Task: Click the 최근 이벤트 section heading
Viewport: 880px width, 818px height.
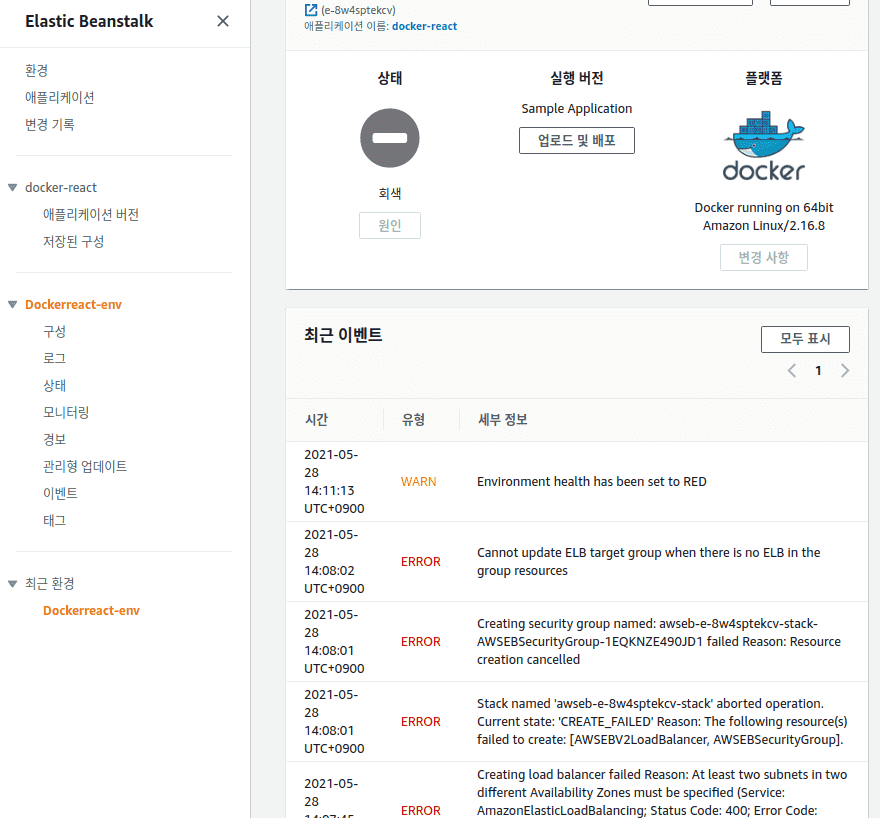Action: coord(343,335)
